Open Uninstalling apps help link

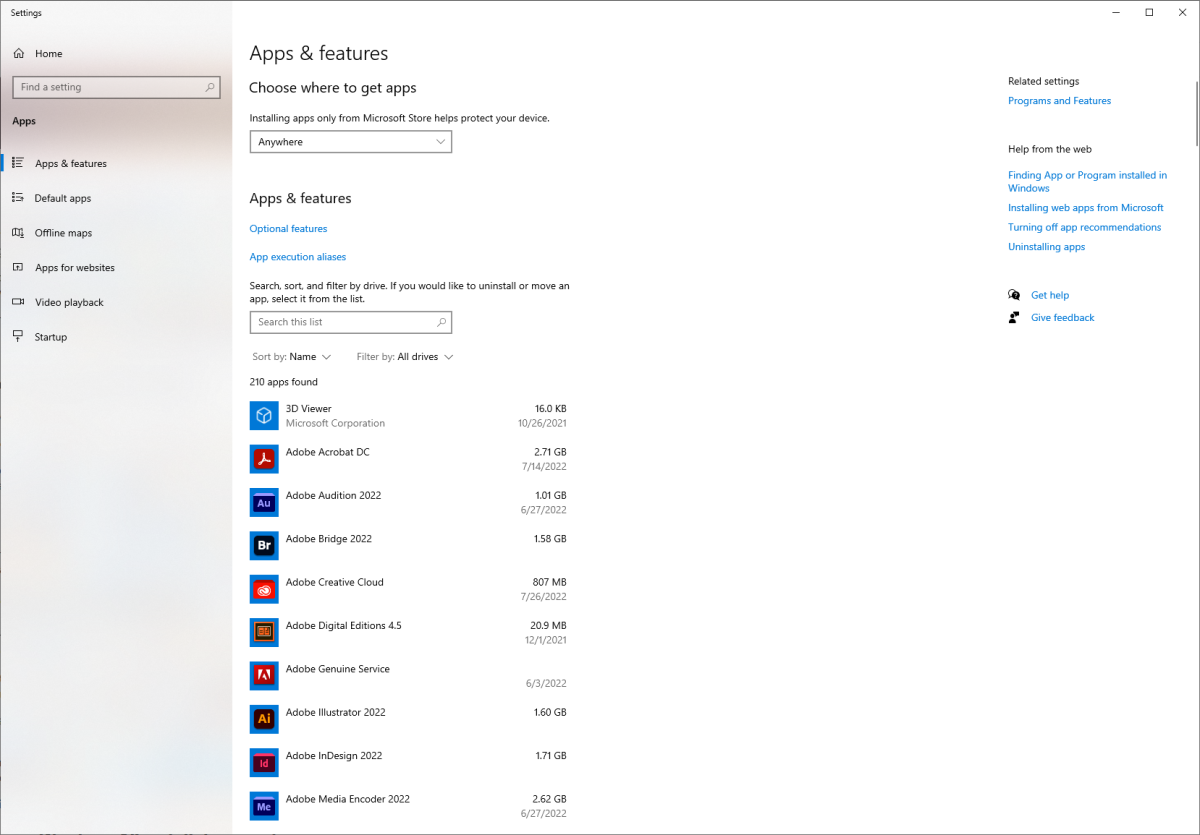(x=1046, y=247)
